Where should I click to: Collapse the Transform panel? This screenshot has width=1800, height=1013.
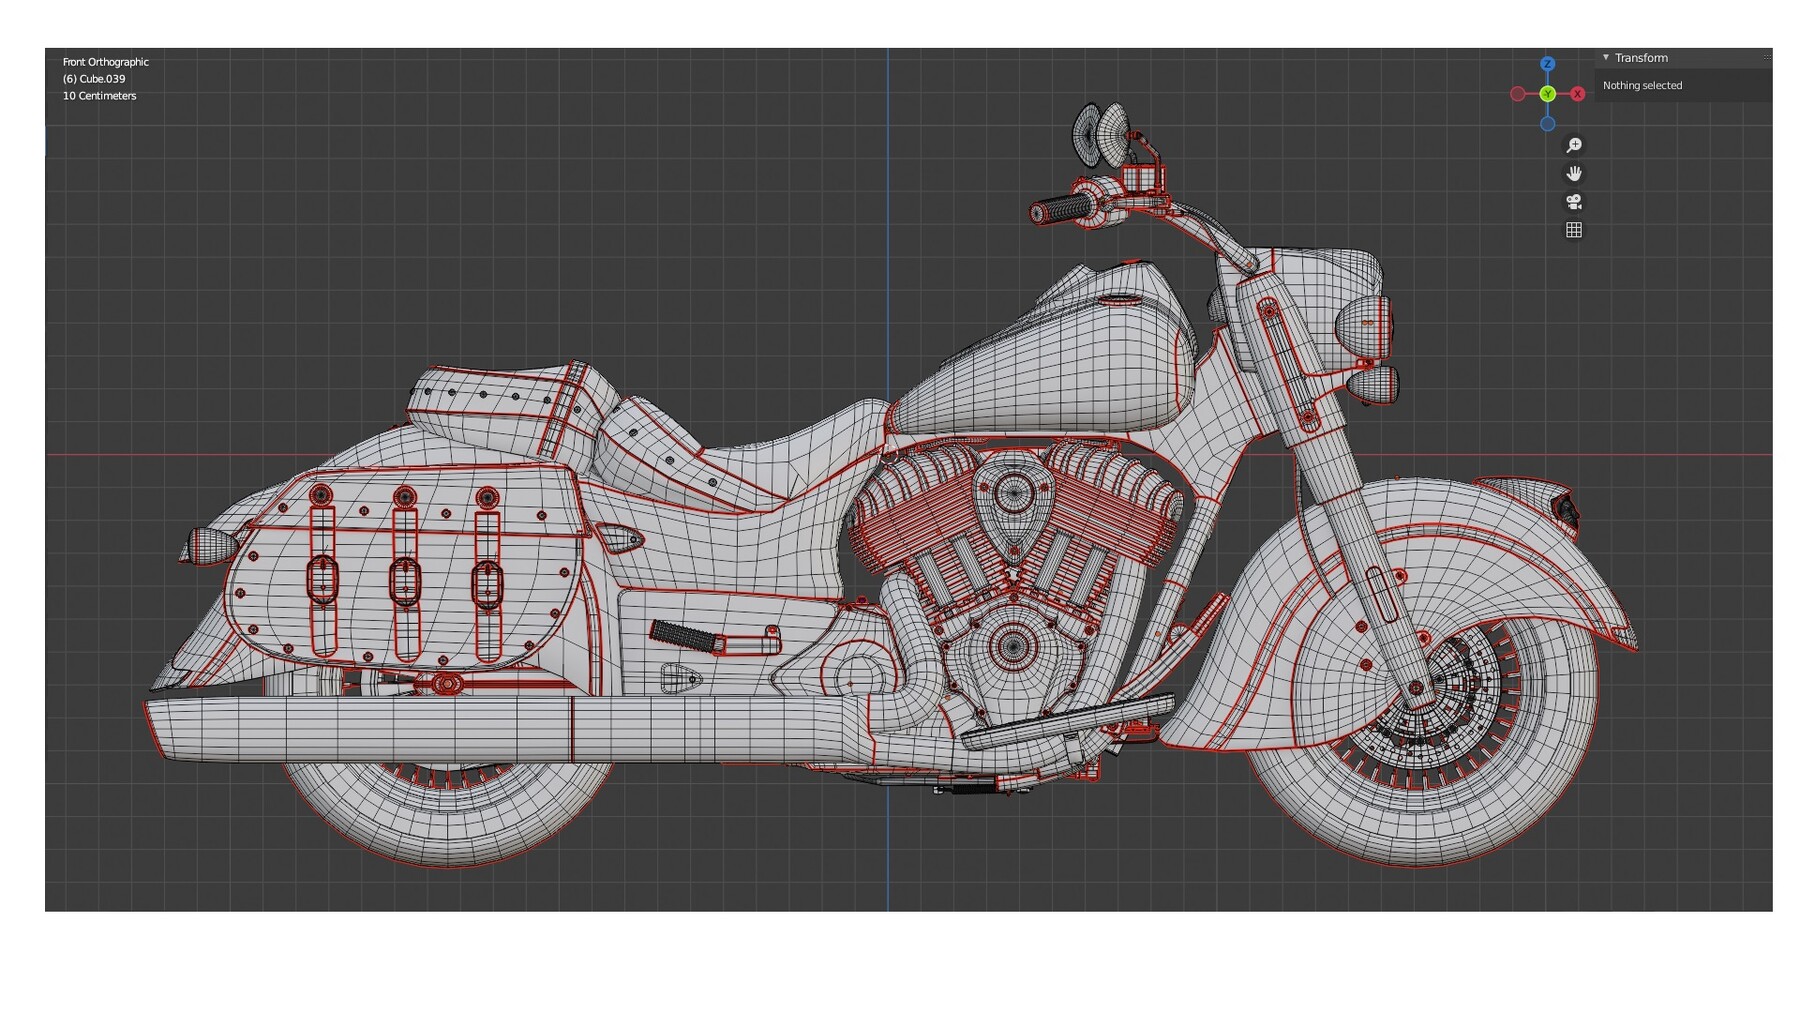[1606, 57]
